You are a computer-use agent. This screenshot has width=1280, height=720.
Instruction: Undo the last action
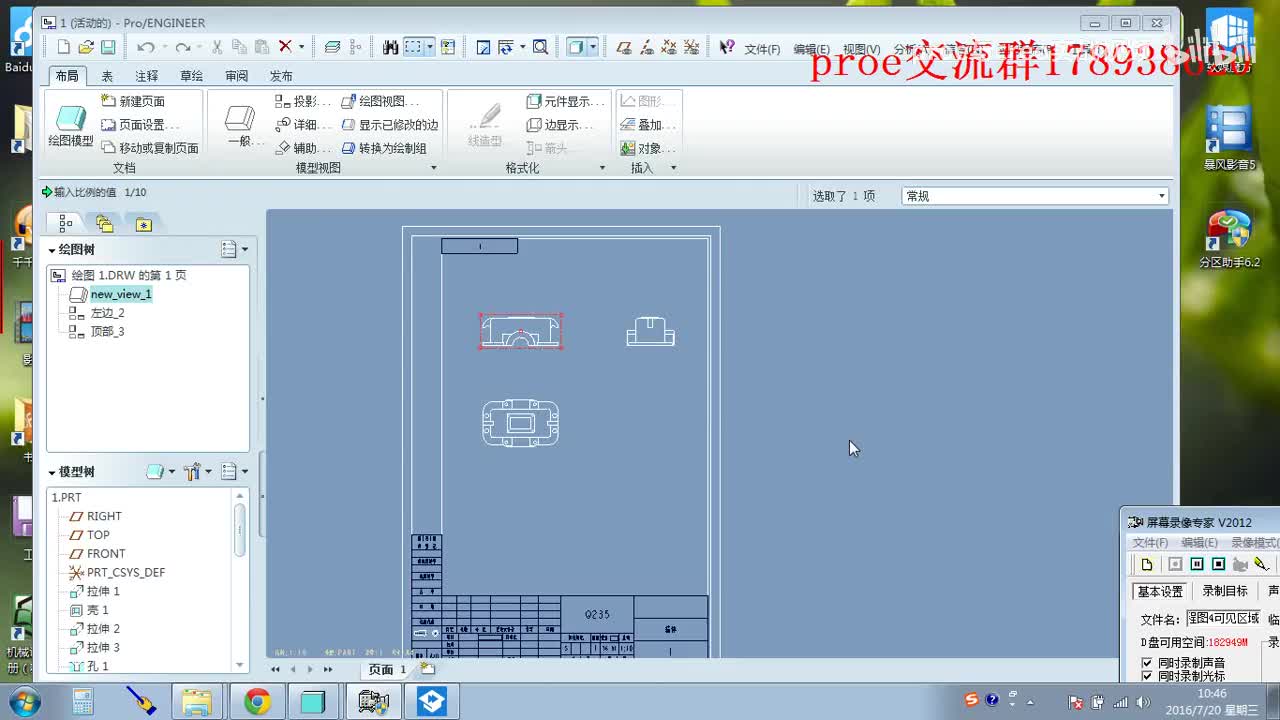tap(145, 47)
